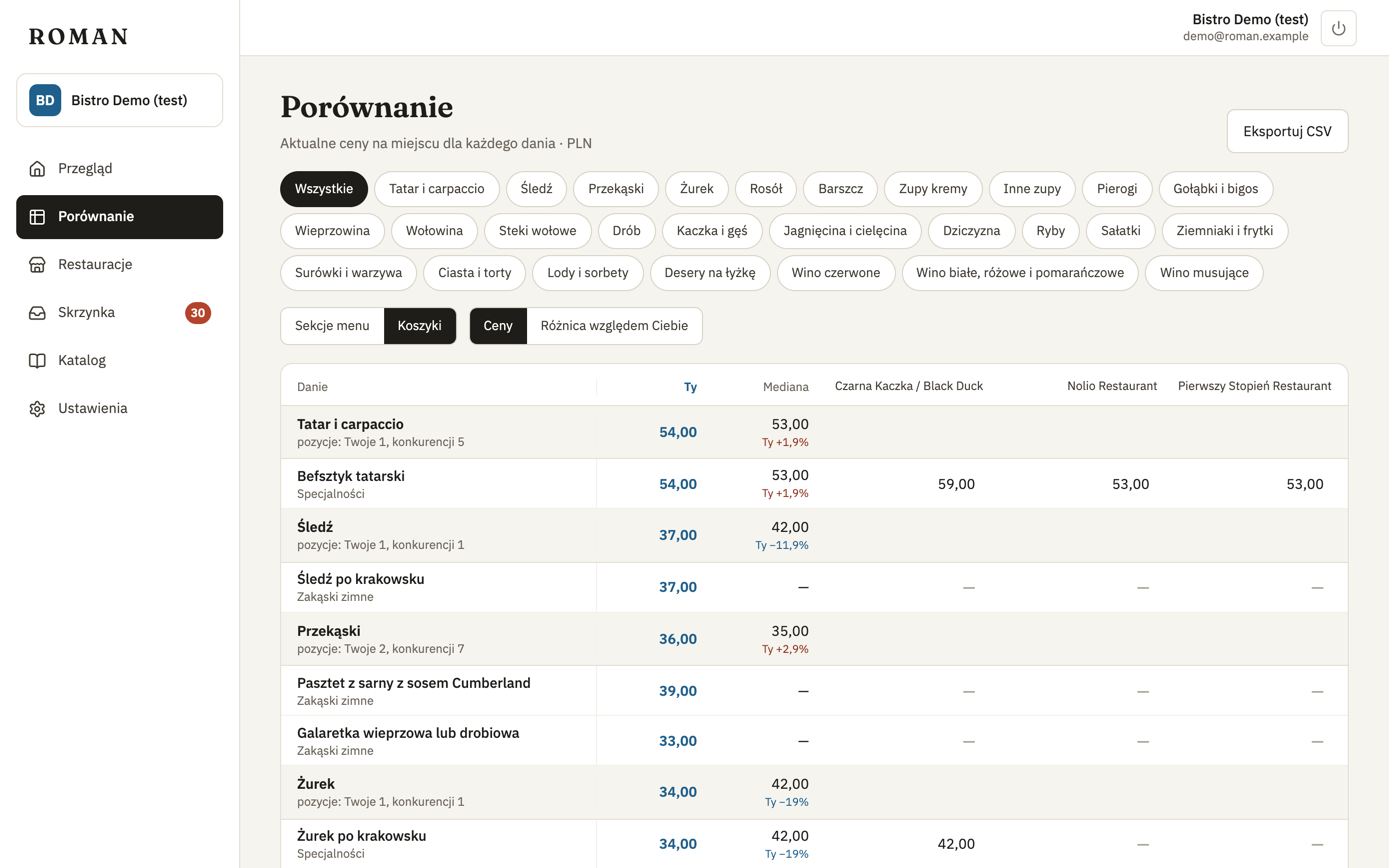The width and height of the screenshot is (1389, 868).
Task: Click the demo@roman.example account email
Action: [x=1245, y=36]
